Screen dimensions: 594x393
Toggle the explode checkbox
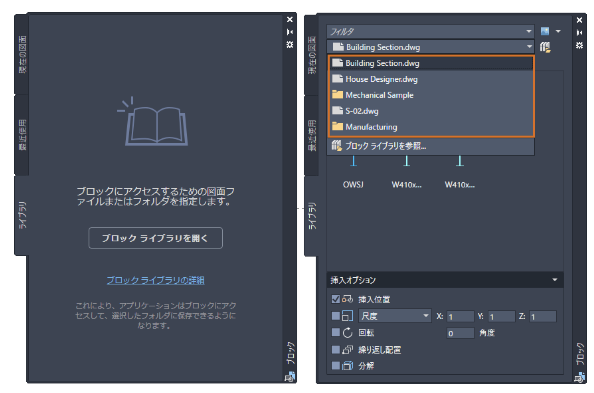(x=336, y=366)
